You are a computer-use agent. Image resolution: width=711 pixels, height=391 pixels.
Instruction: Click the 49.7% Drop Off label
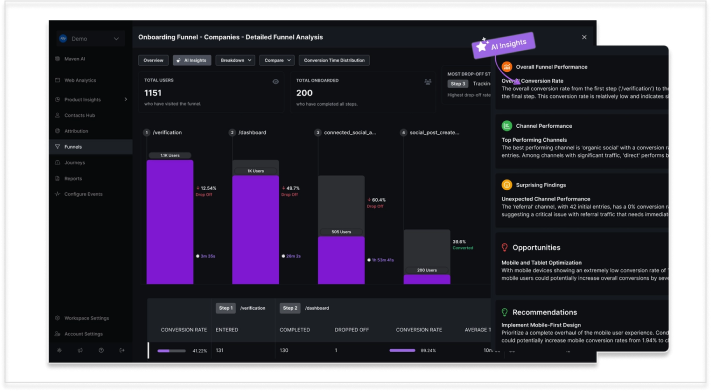pos(291,191)
